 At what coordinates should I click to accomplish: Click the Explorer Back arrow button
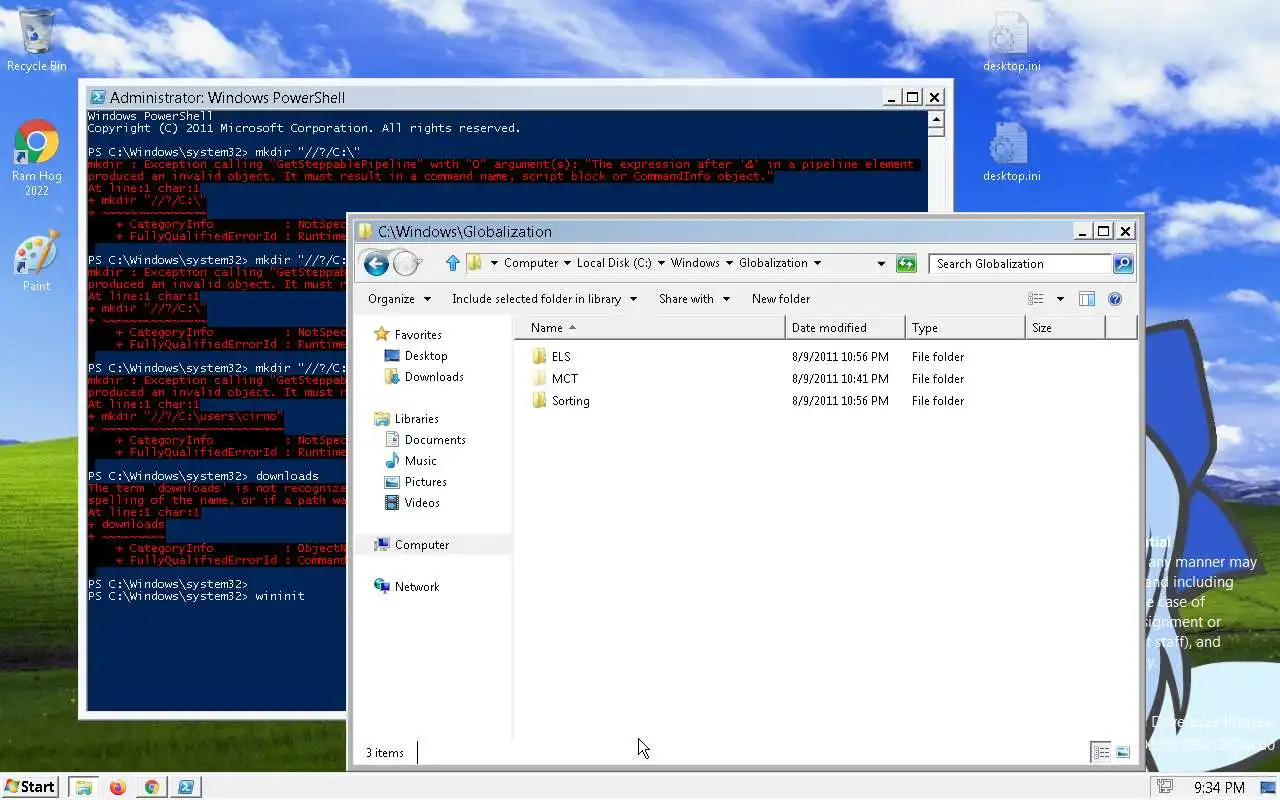[376, 264]
